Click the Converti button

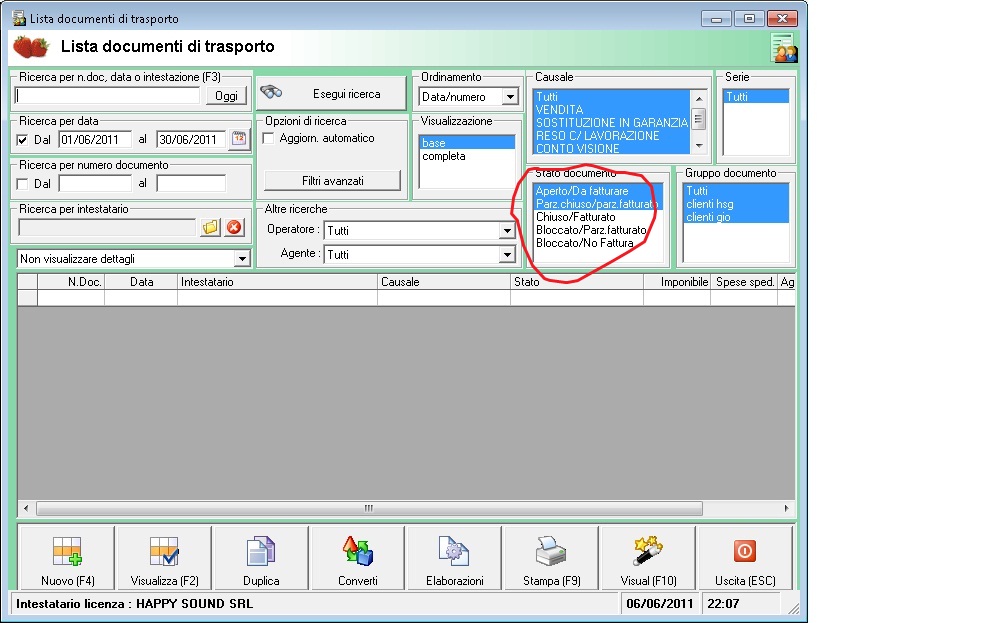[x=358, y=558]
